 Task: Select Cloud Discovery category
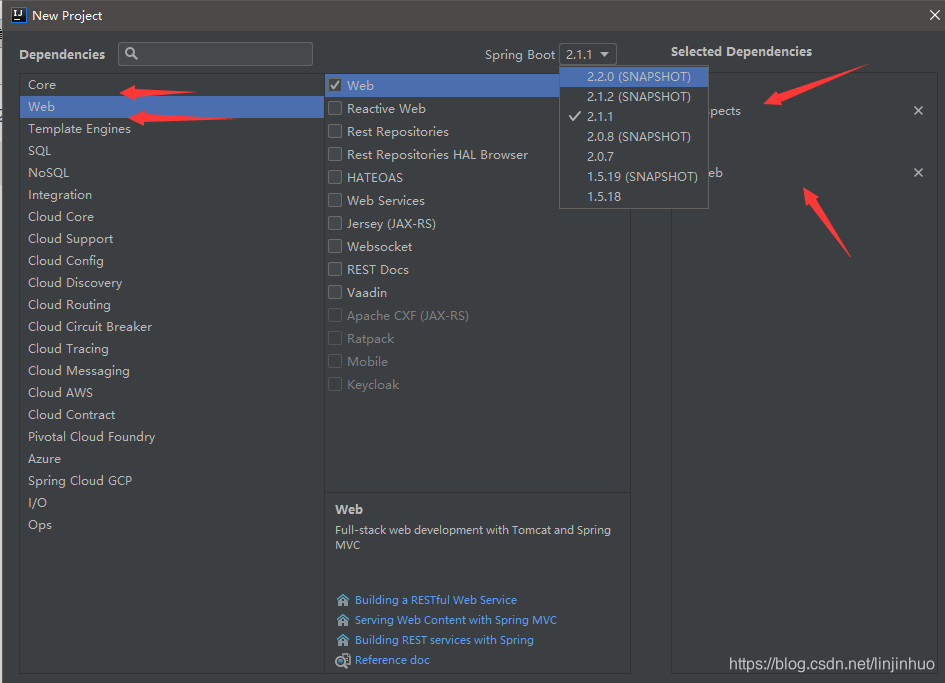coord(172,283)
